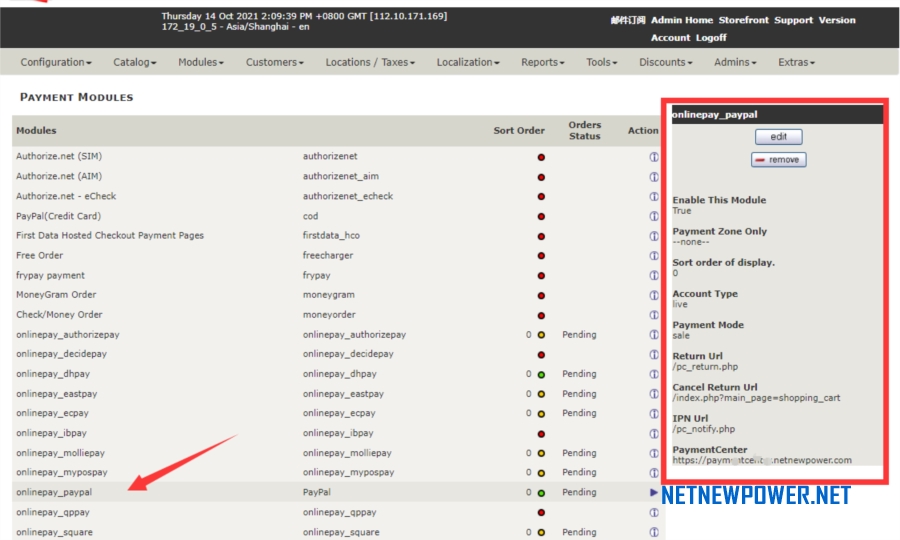The width and height of the screenshot is (900, 540).
Task: Open the Support link
Action: coord(793,20)
